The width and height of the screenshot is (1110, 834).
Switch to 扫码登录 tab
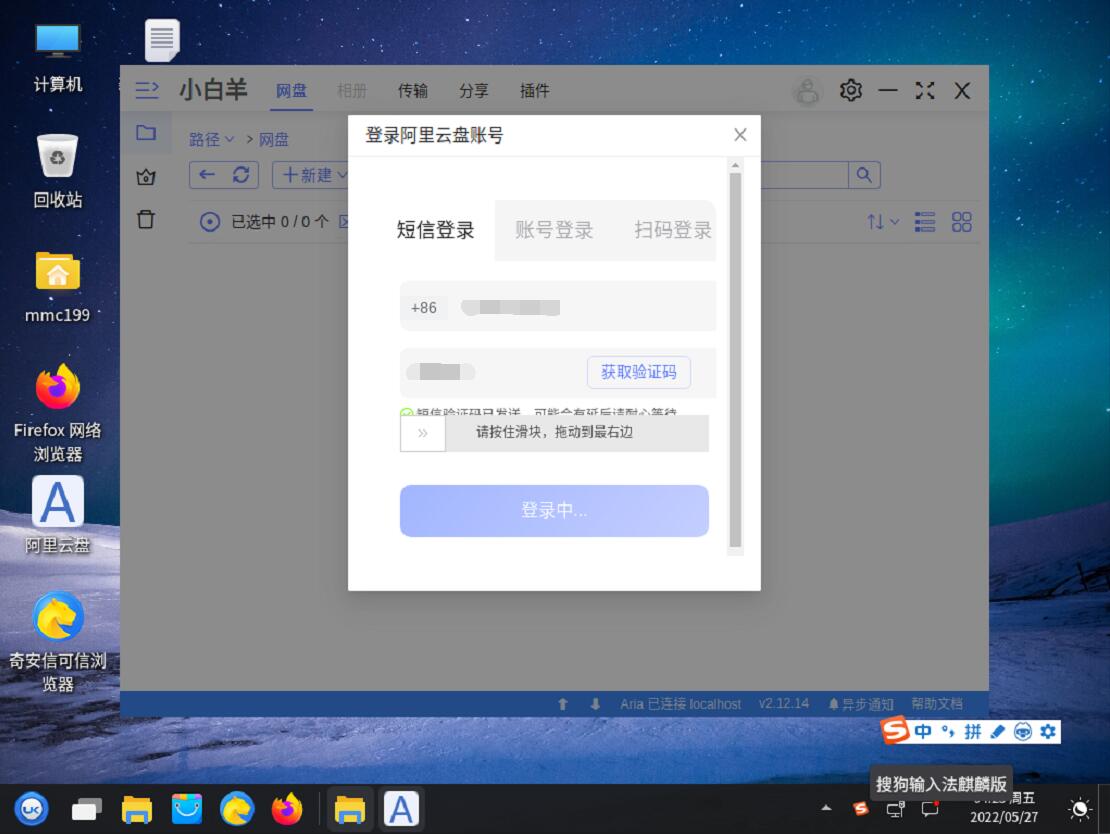[x=673, y=230]
